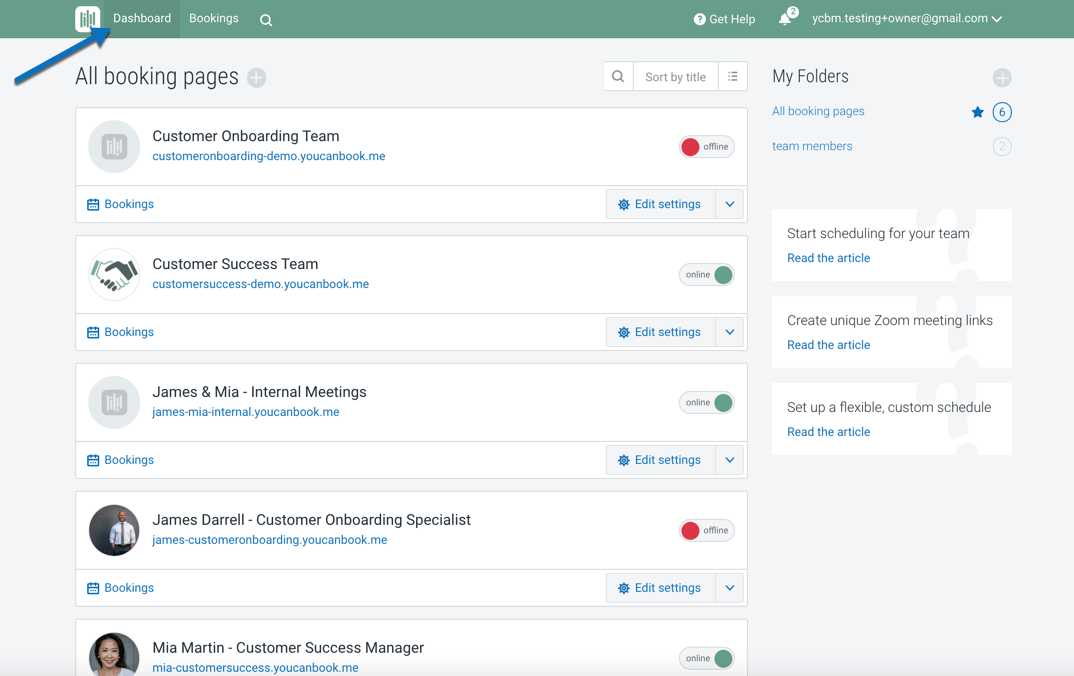Open the notifications bell
1074x676 pixels.
point(785,19)
